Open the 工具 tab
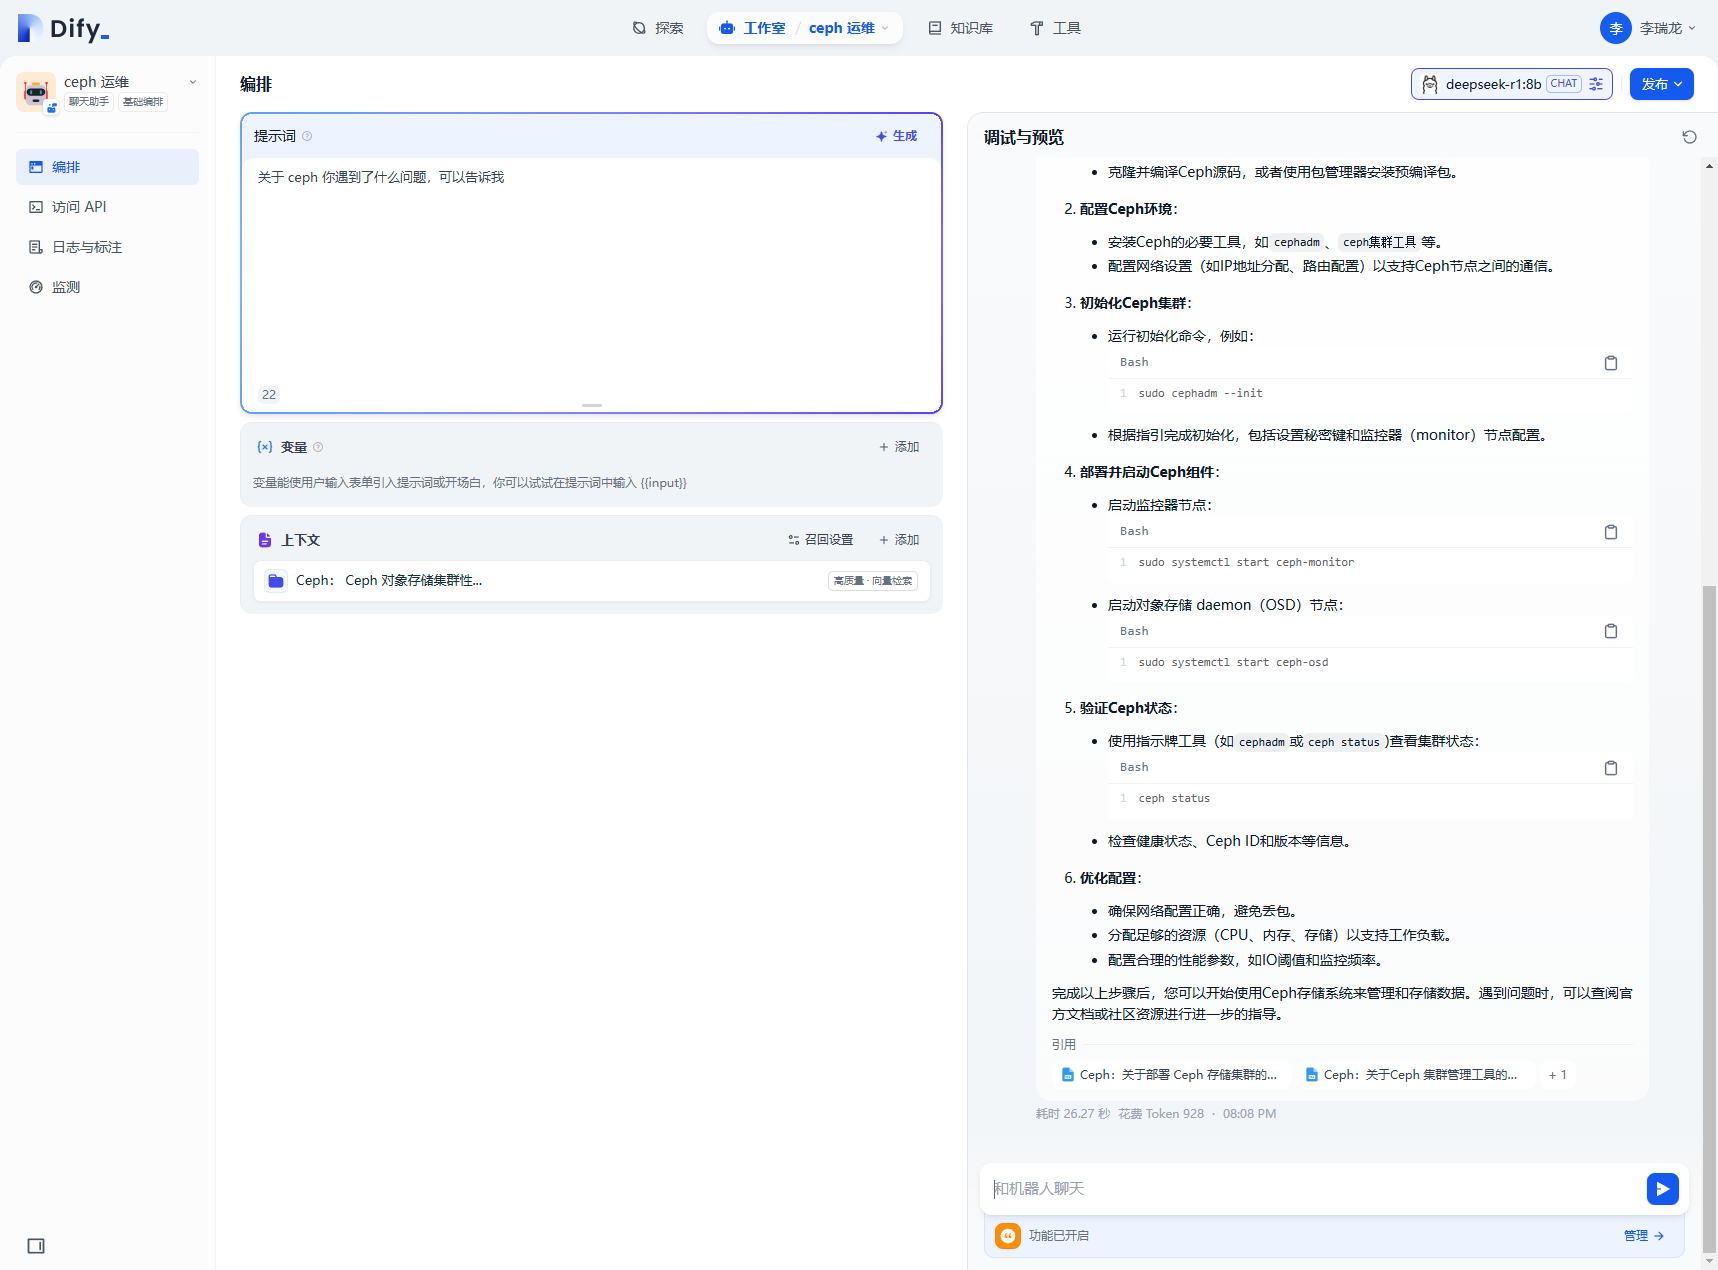The image size is (1718, 1270). [x=1055, y=28]
